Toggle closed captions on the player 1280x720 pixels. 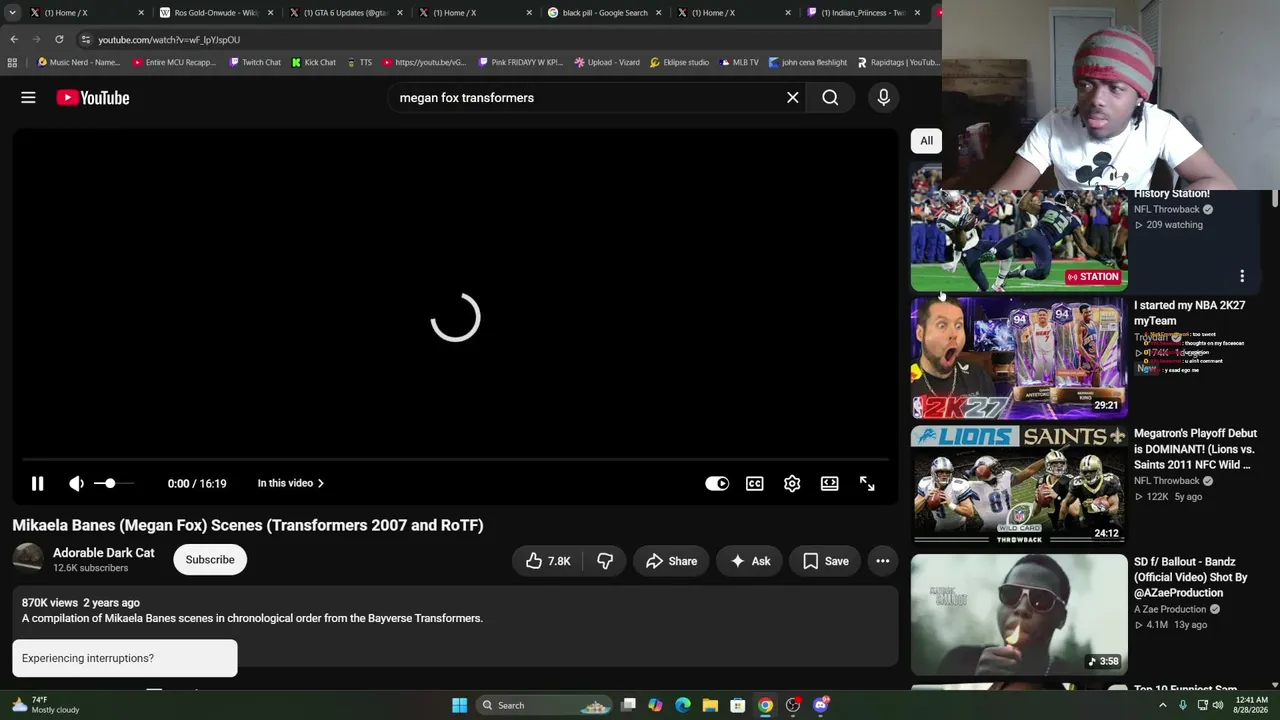tap(755, 483)
